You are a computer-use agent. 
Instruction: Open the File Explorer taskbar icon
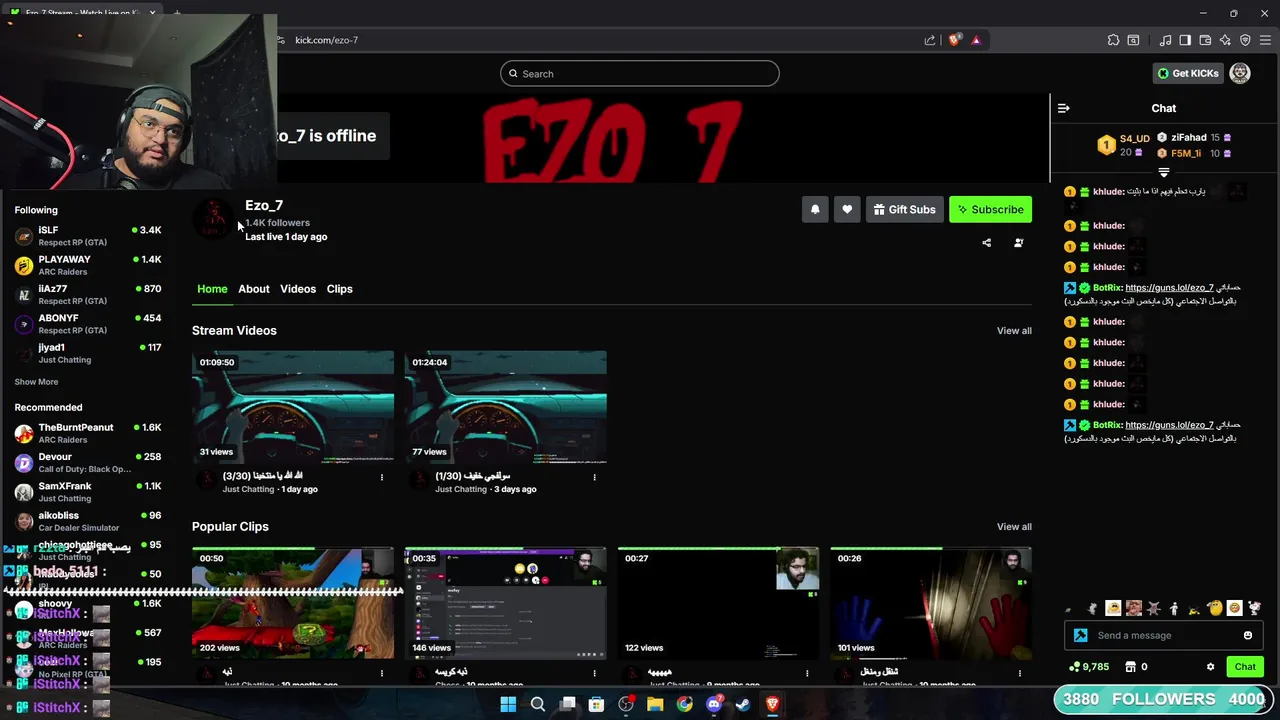click(x=655, y=704)
